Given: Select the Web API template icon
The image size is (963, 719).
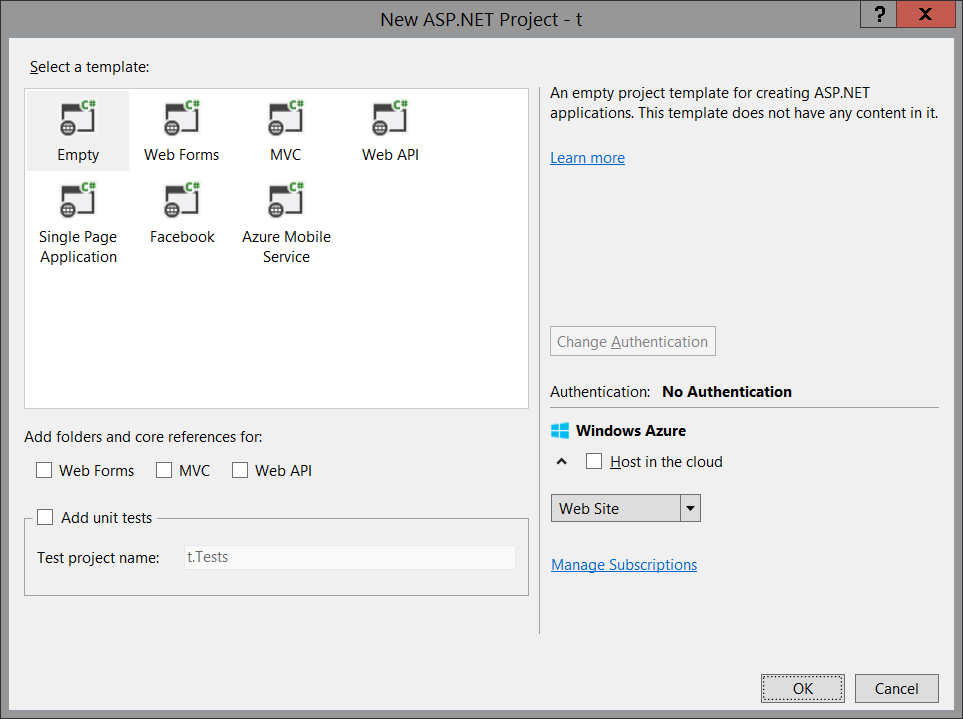Looking at the screenshot, I should pyautogui.click(x=389, y=120).
